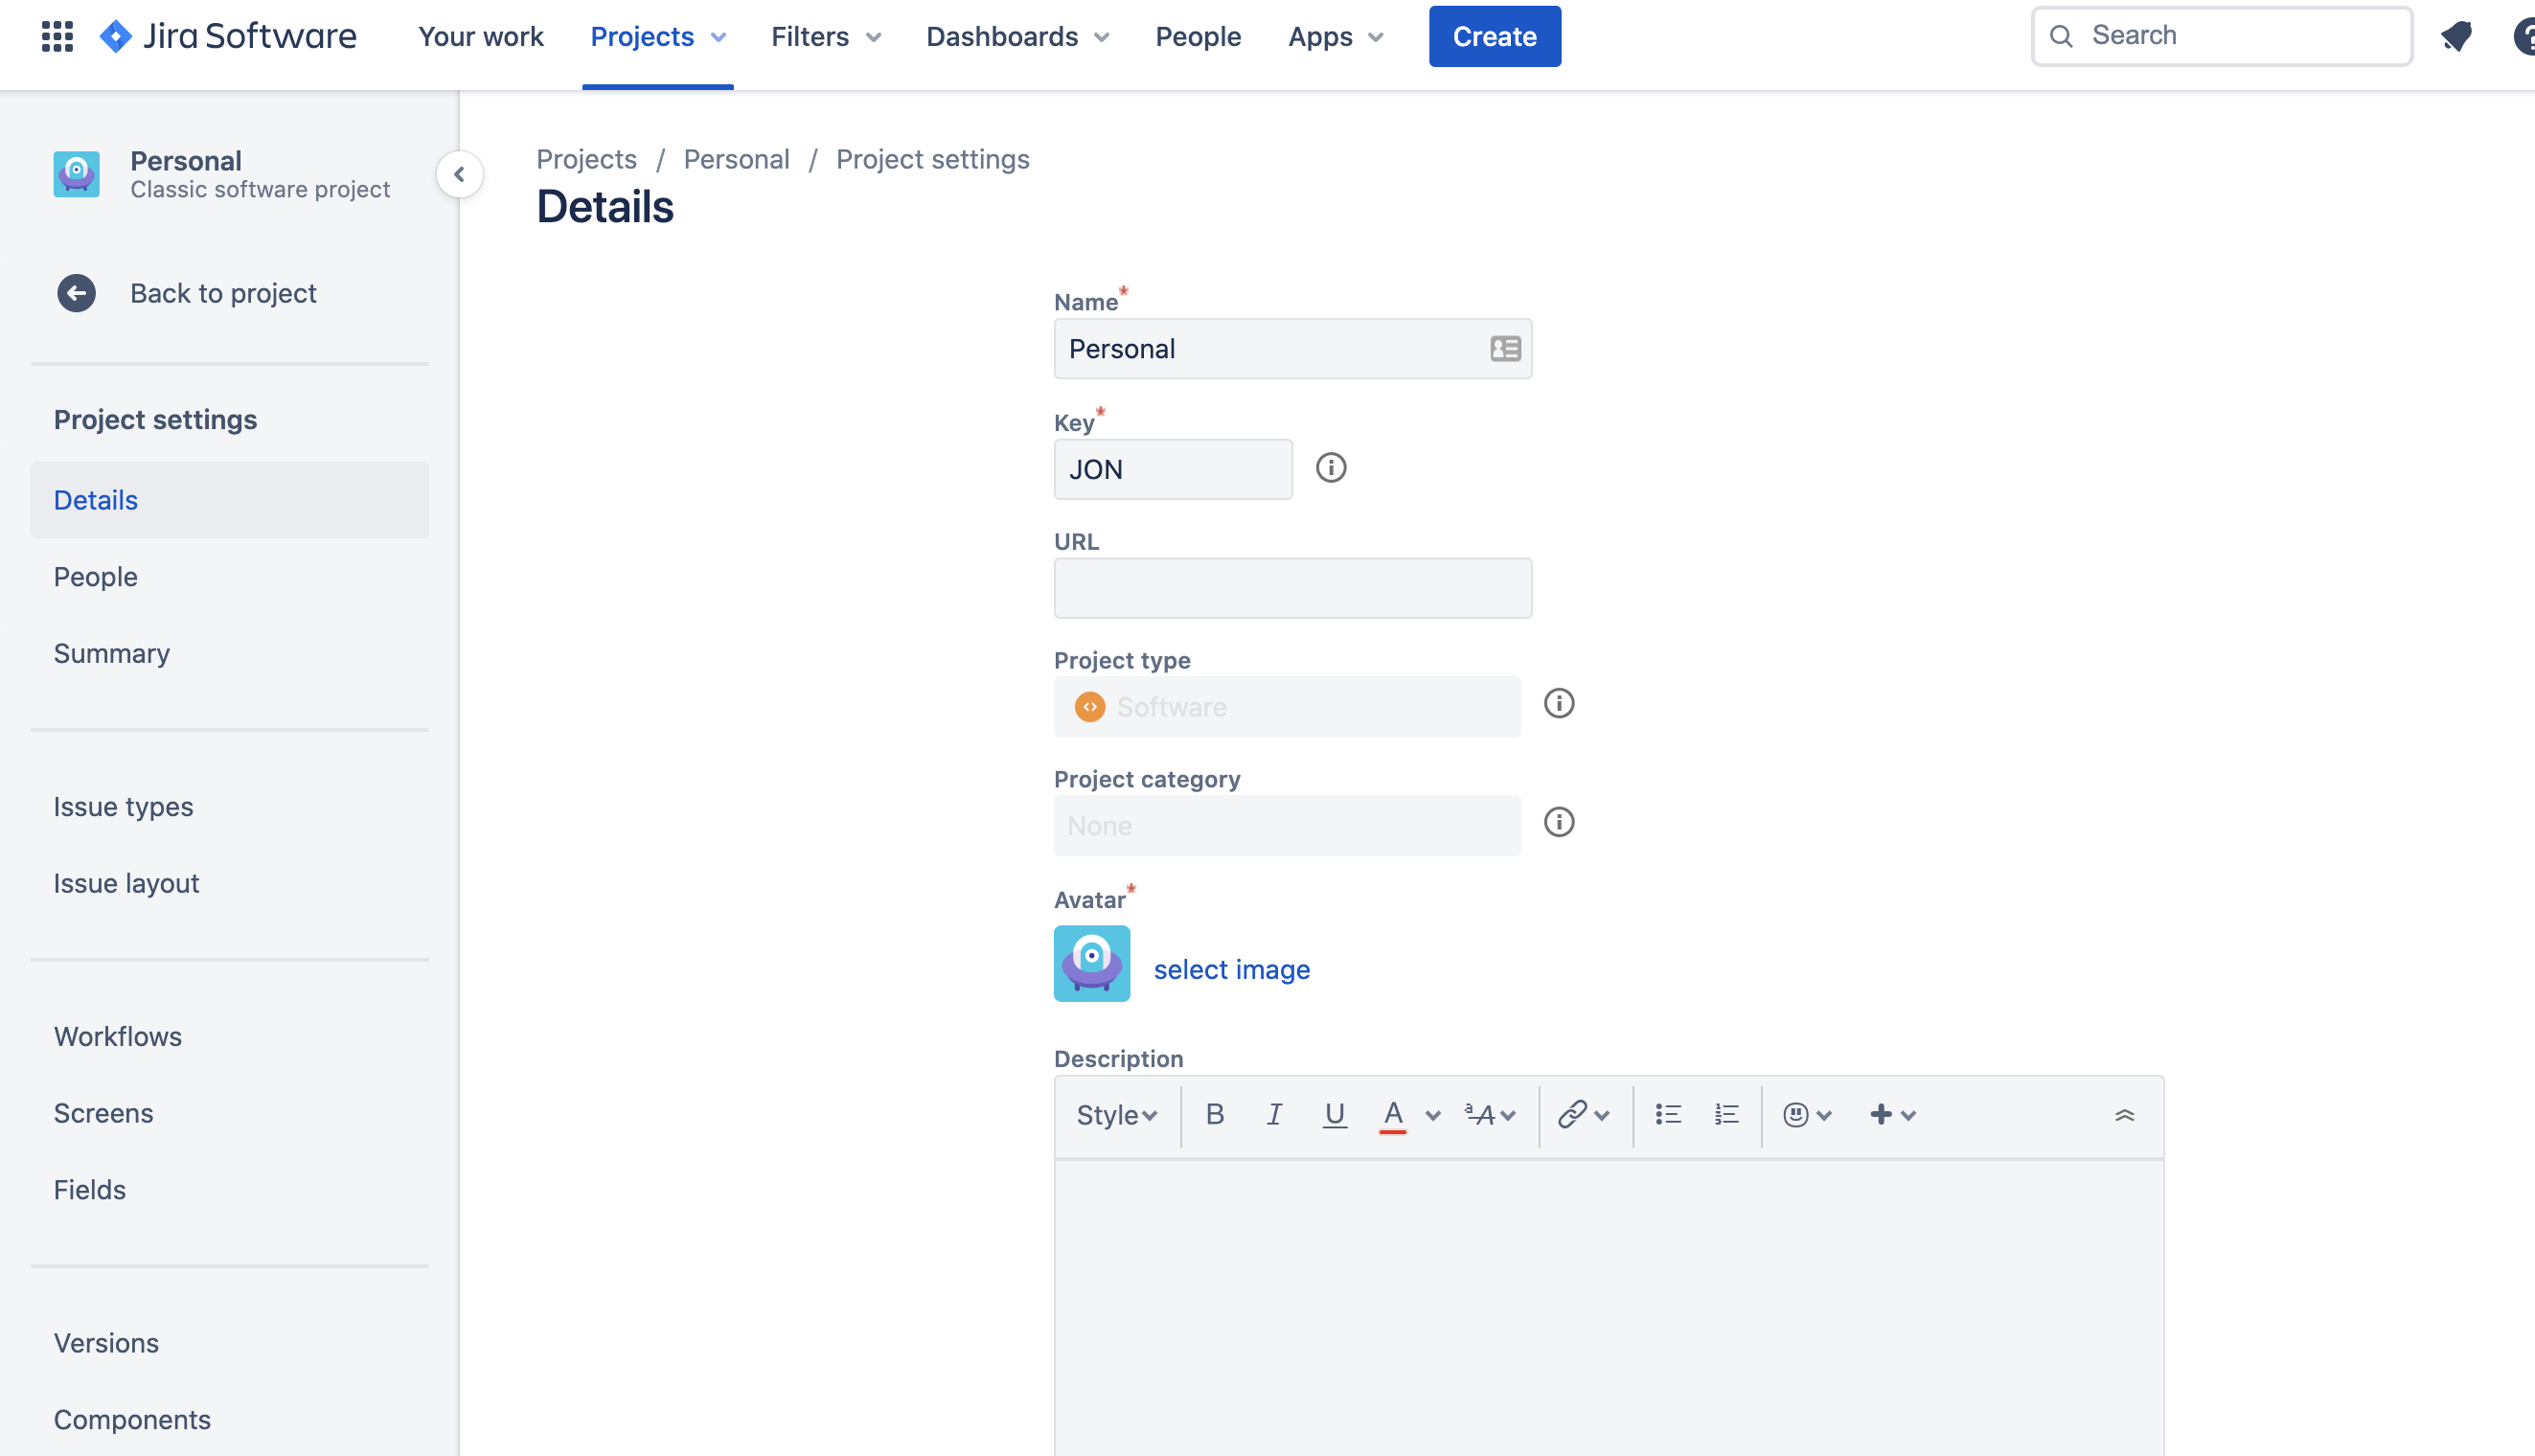Apply the text color A button

point(1392,1115)
